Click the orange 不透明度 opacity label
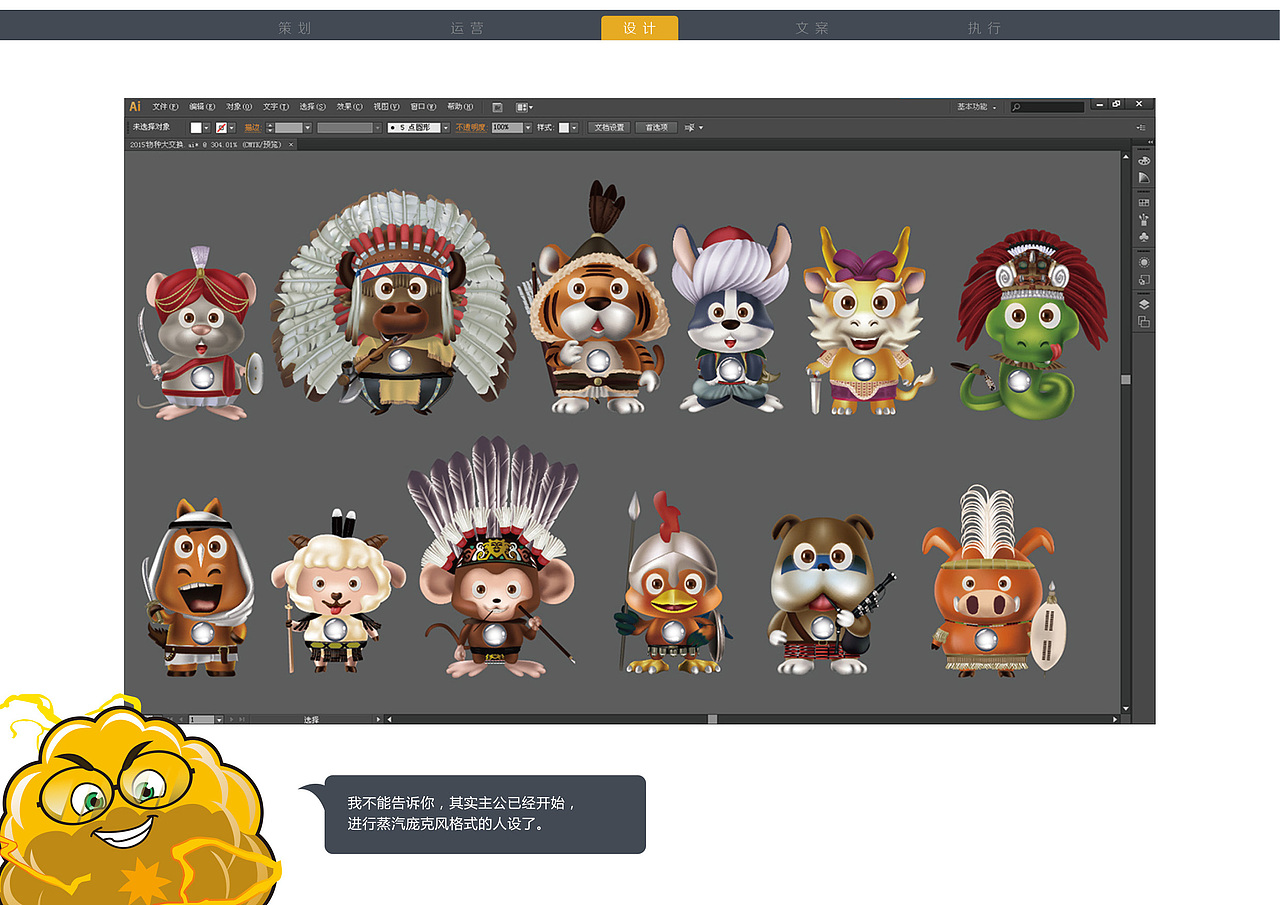The height and width of the screenshot is (905, 1280). pyautogui.click(x=470, y=127)
